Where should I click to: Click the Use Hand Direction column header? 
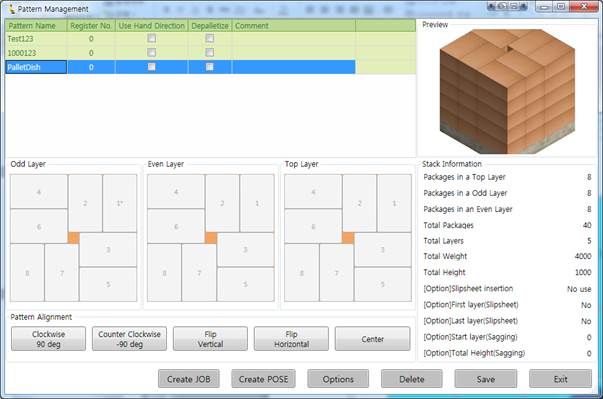pos(152,26)
